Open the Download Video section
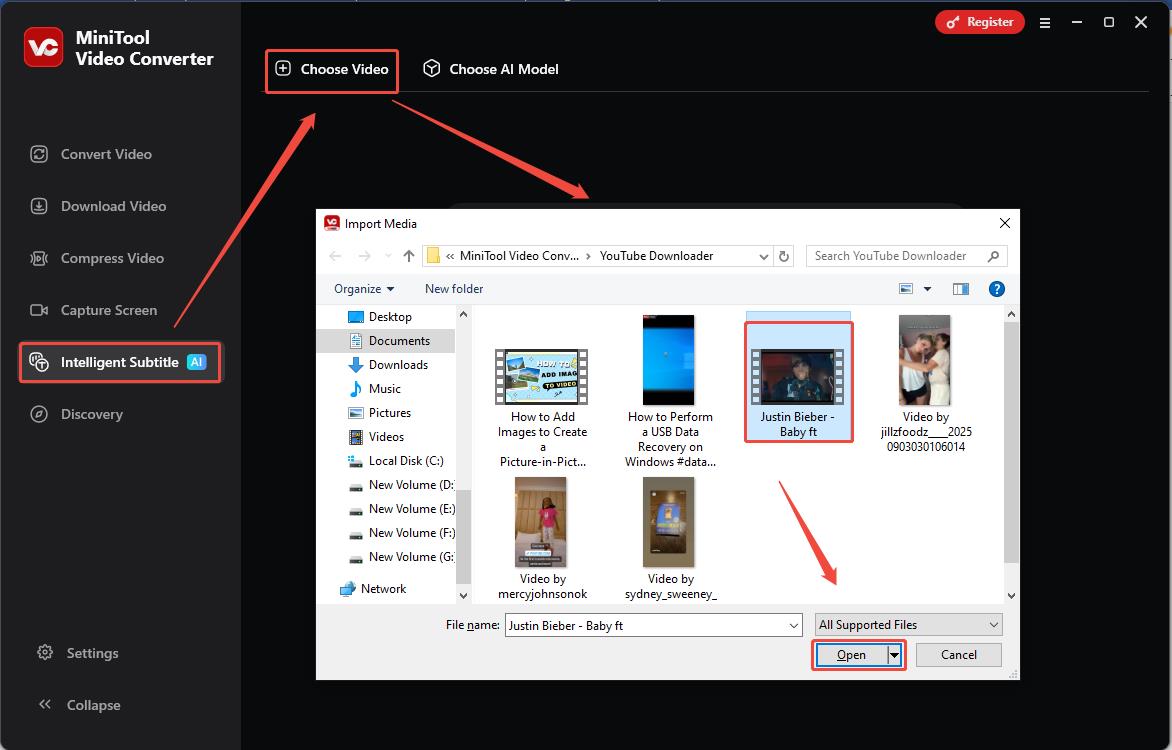1172x750 pixels. tap(112, 206)
